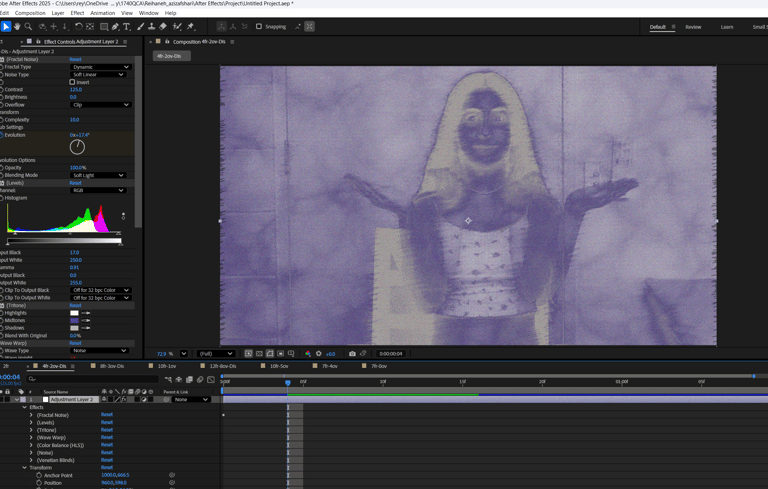Switch to the Review workspace
The image size is (768, 489).
[x=693, y=27]
